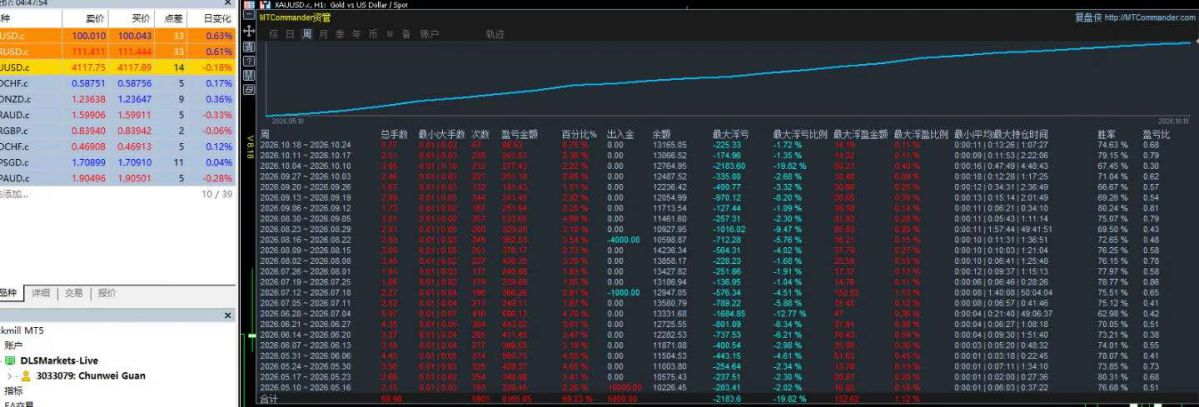Open the MTCommander help question-mark icon
The height and width of the screenshot is (407, 1199).
tap(249, 61)
